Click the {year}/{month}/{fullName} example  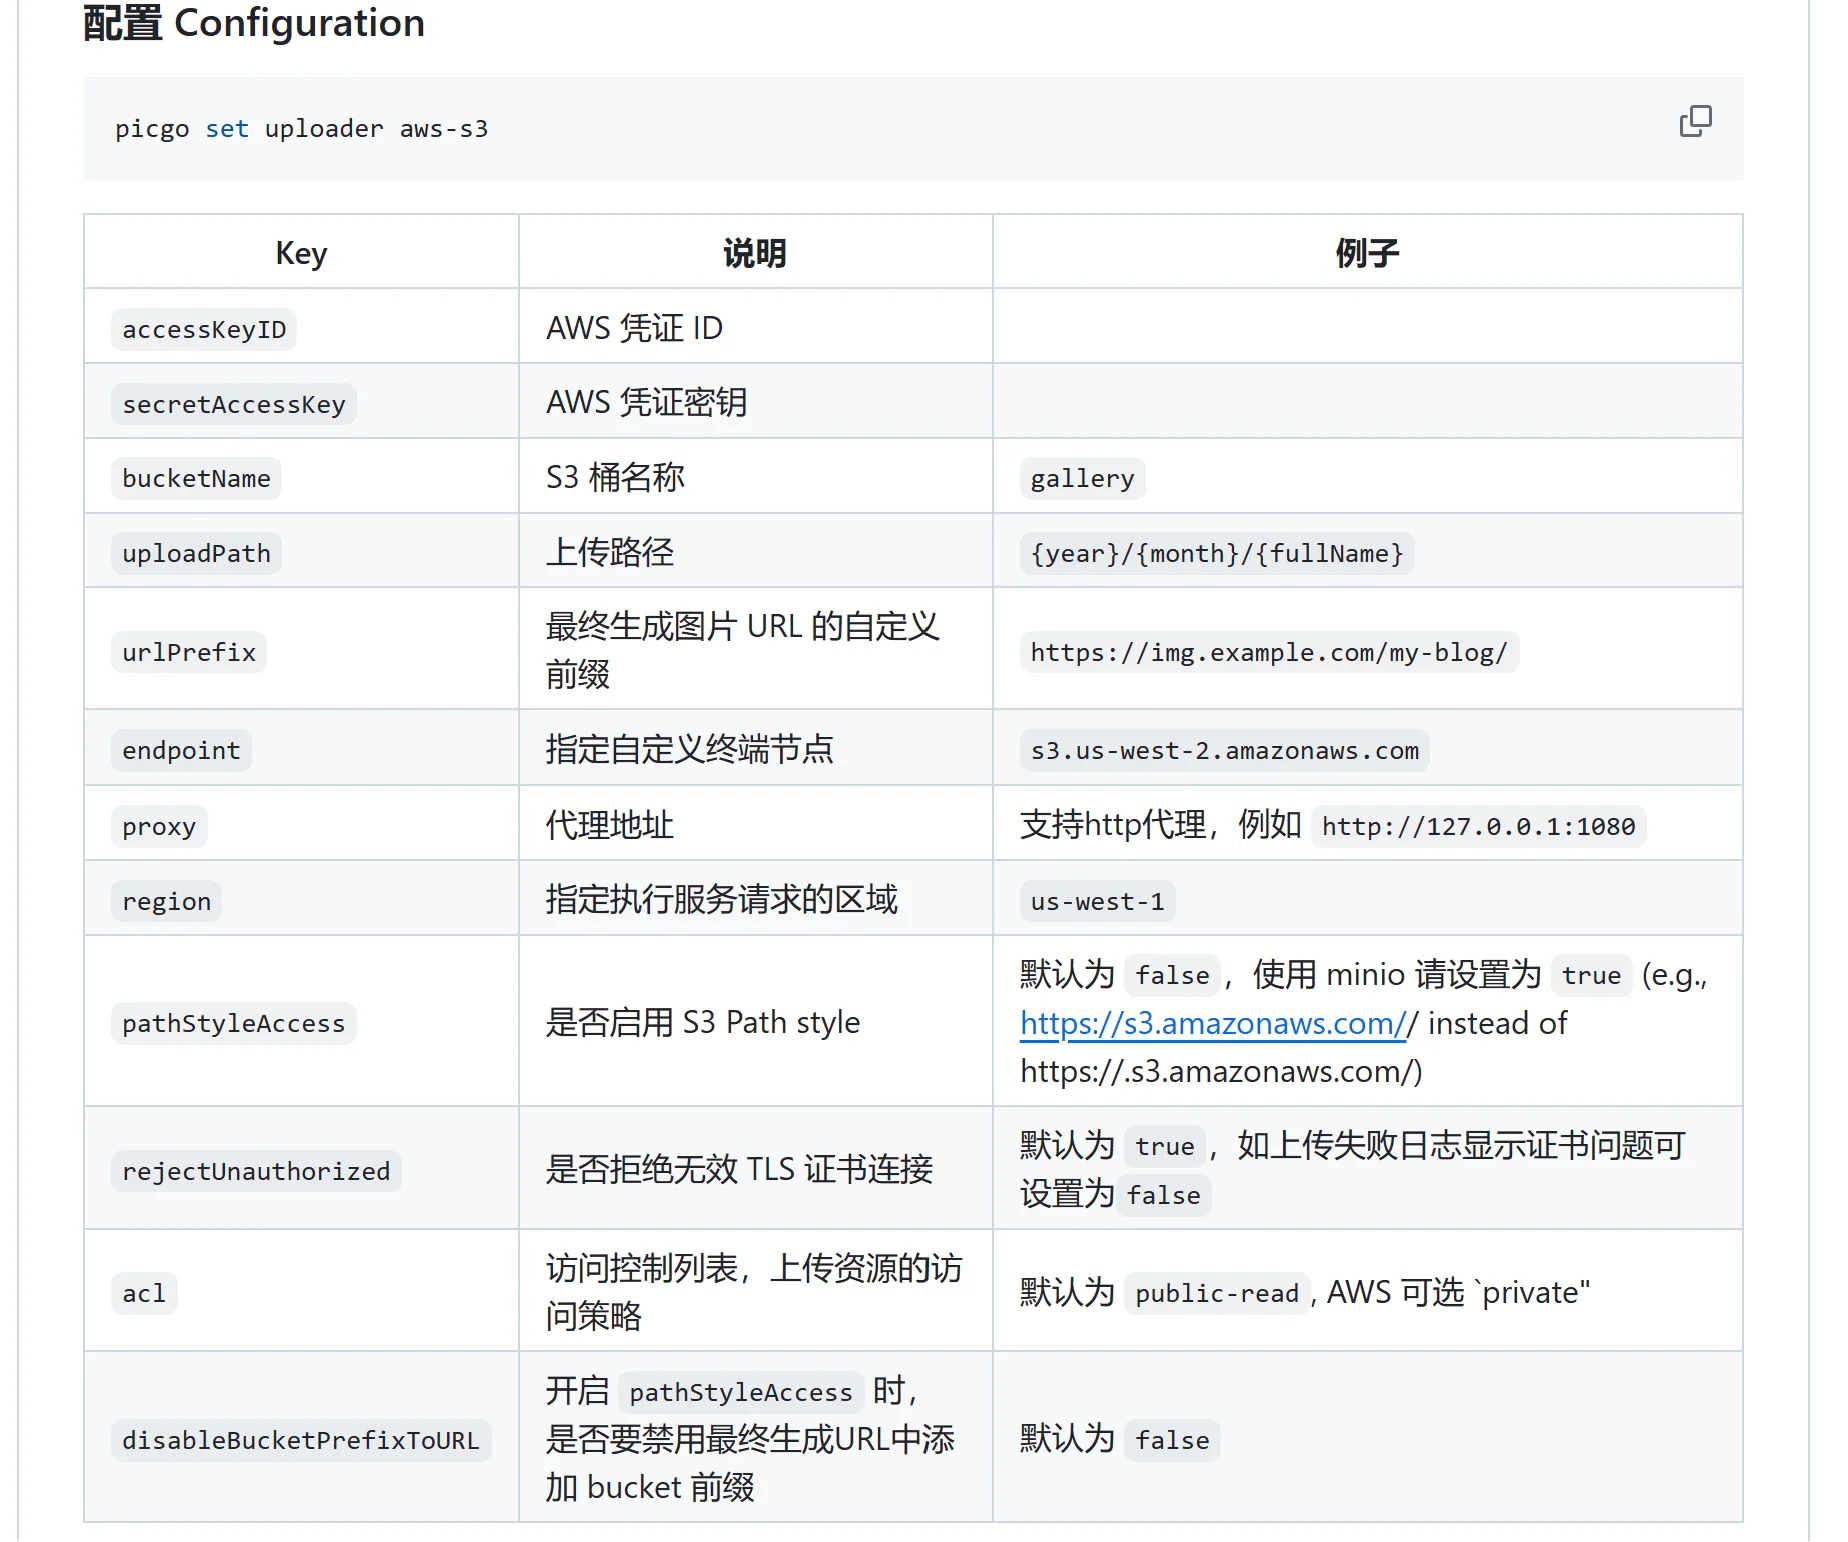point(1217,553)
